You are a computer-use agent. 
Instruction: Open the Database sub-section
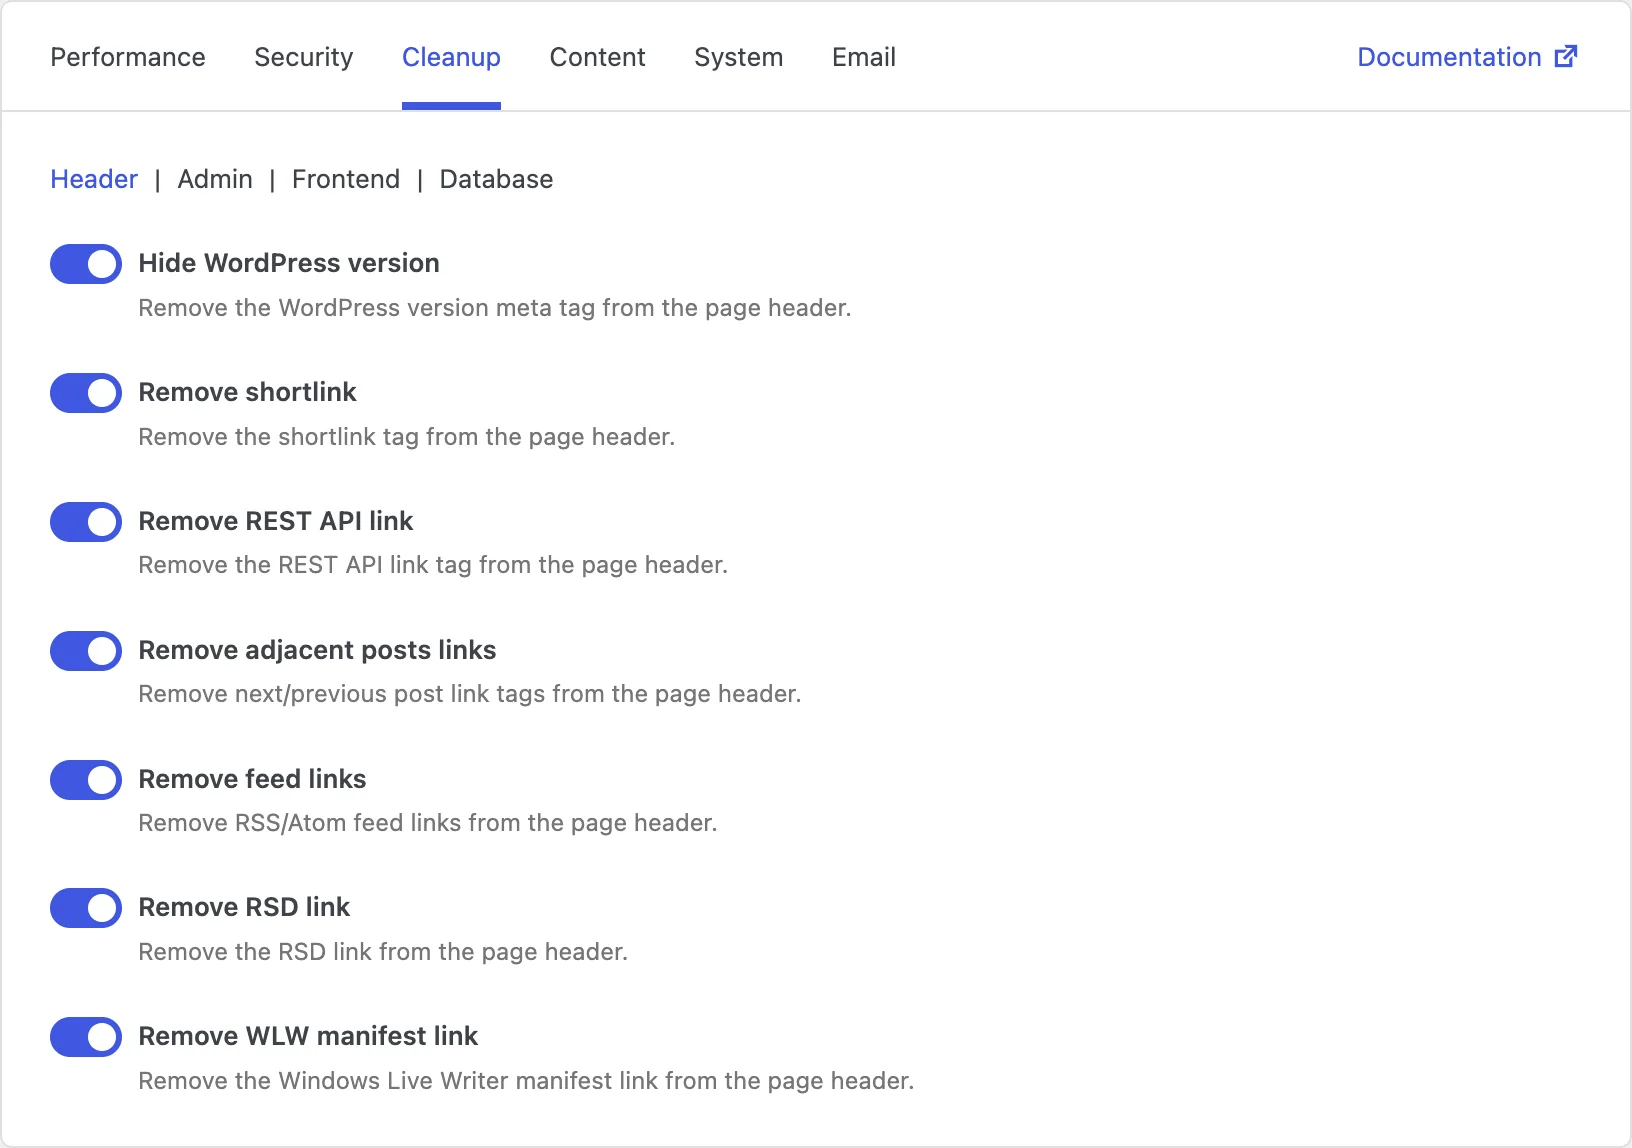[x=496, y=179]
